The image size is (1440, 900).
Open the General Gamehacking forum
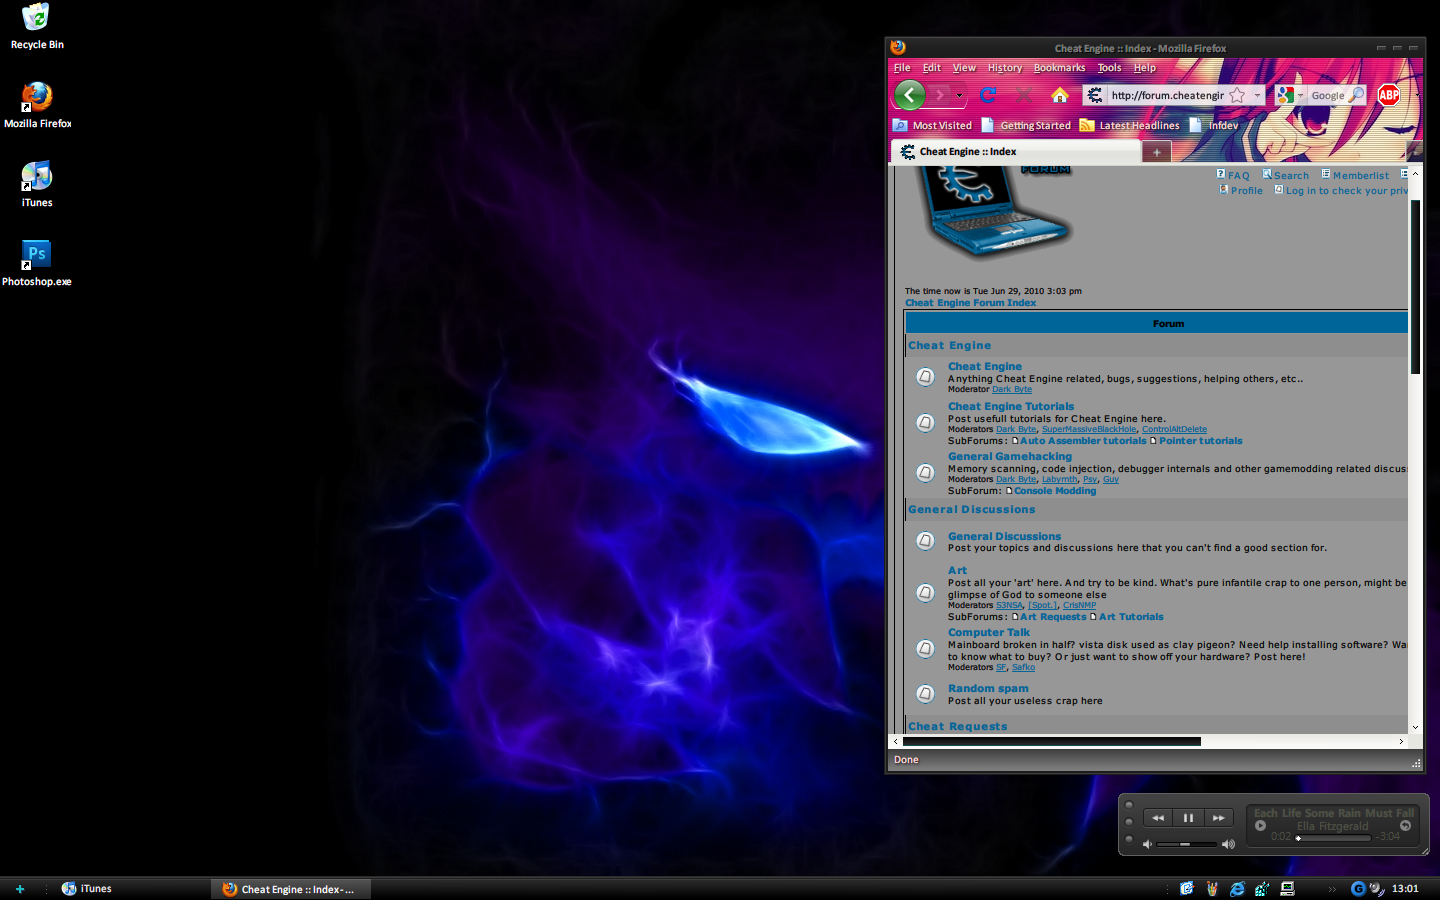1010,456
